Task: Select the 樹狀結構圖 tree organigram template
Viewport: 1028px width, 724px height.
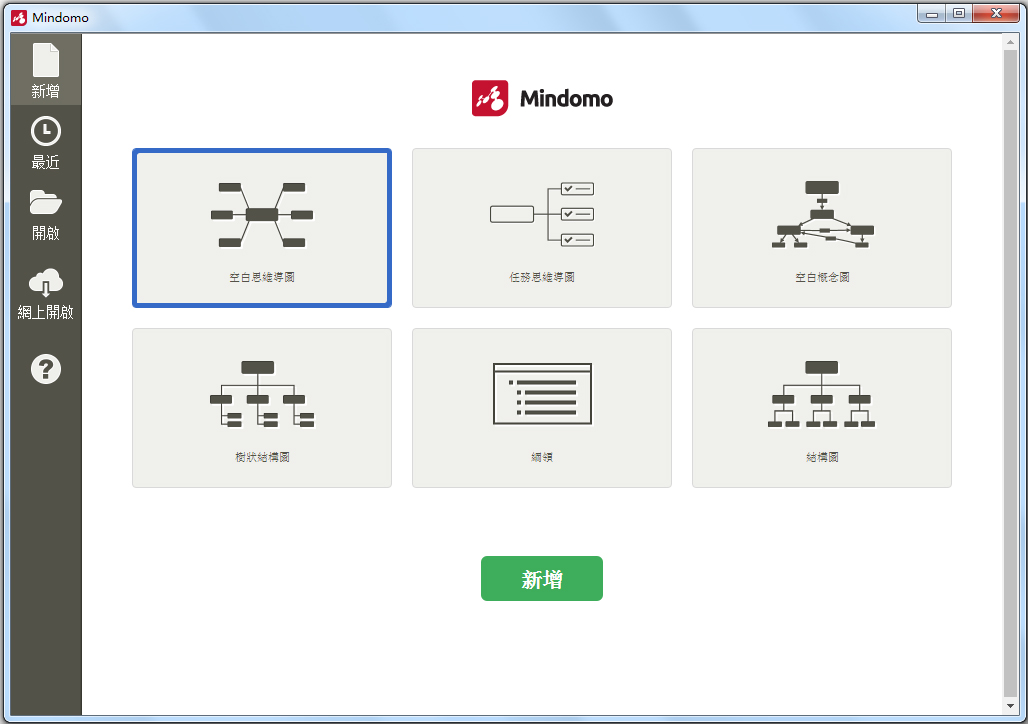Action: 262,408
